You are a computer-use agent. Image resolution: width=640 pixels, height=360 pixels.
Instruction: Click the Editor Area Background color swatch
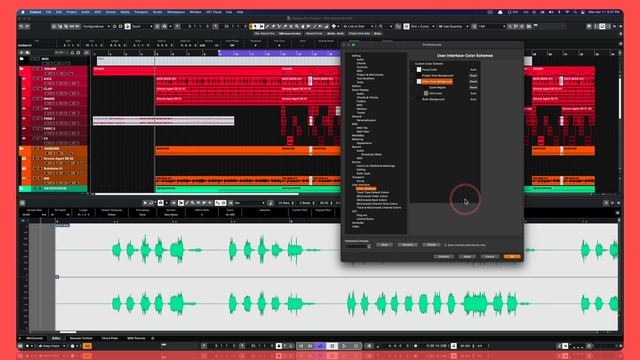[x=419, y=82]
